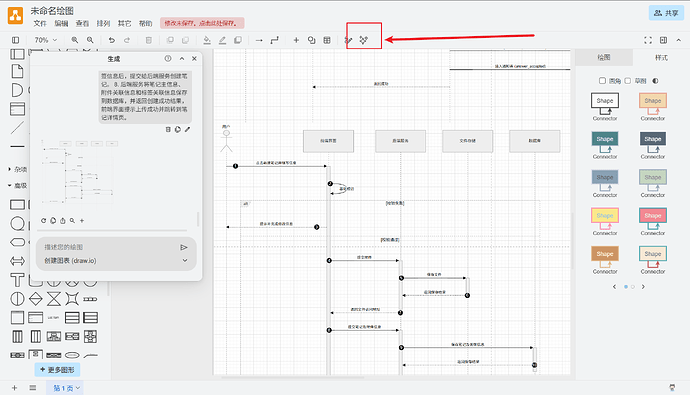
Task: Click the bring to front icon
Action: point(170,40)
